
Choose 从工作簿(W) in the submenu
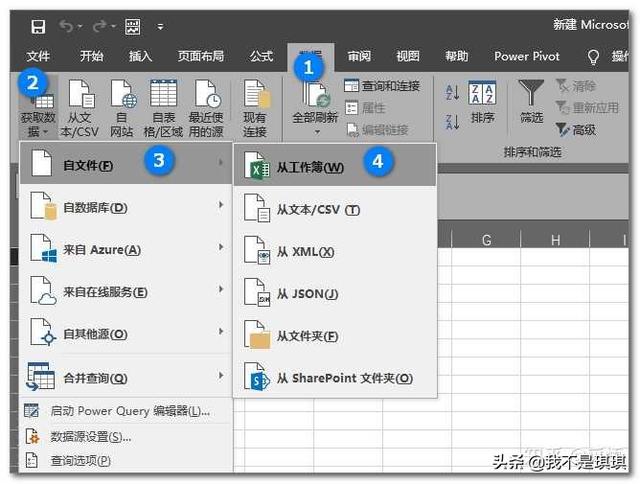[x=335, y=166]
